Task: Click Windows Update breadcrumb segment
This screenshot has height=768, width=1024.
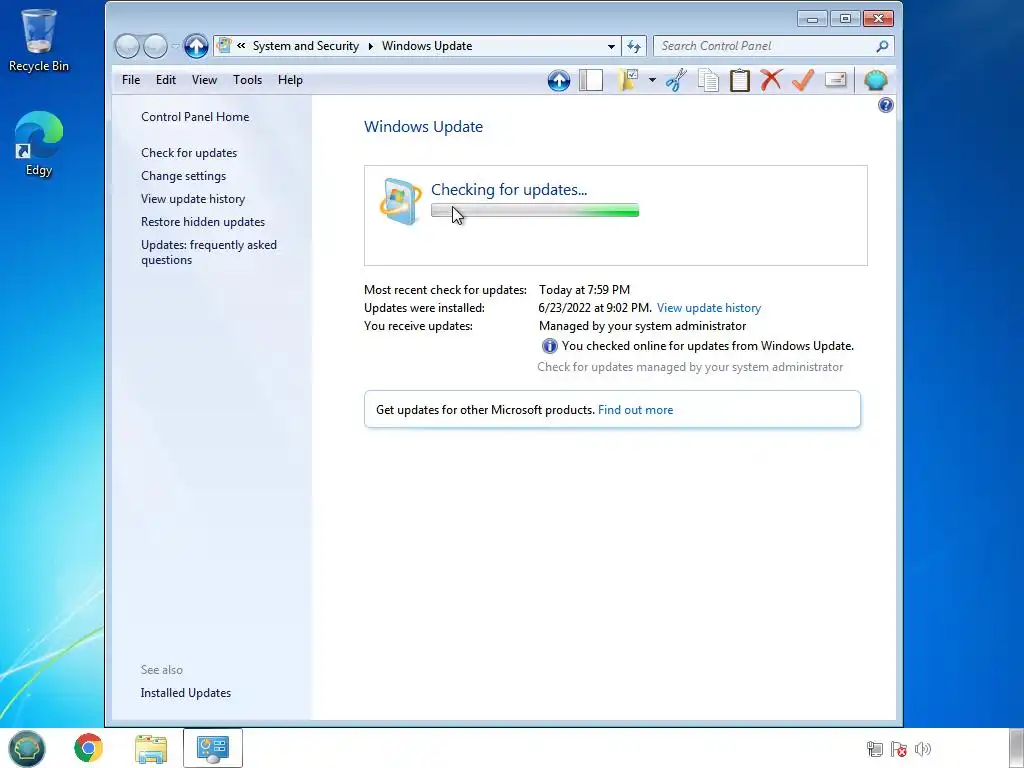Action: (x=426, y=46)
